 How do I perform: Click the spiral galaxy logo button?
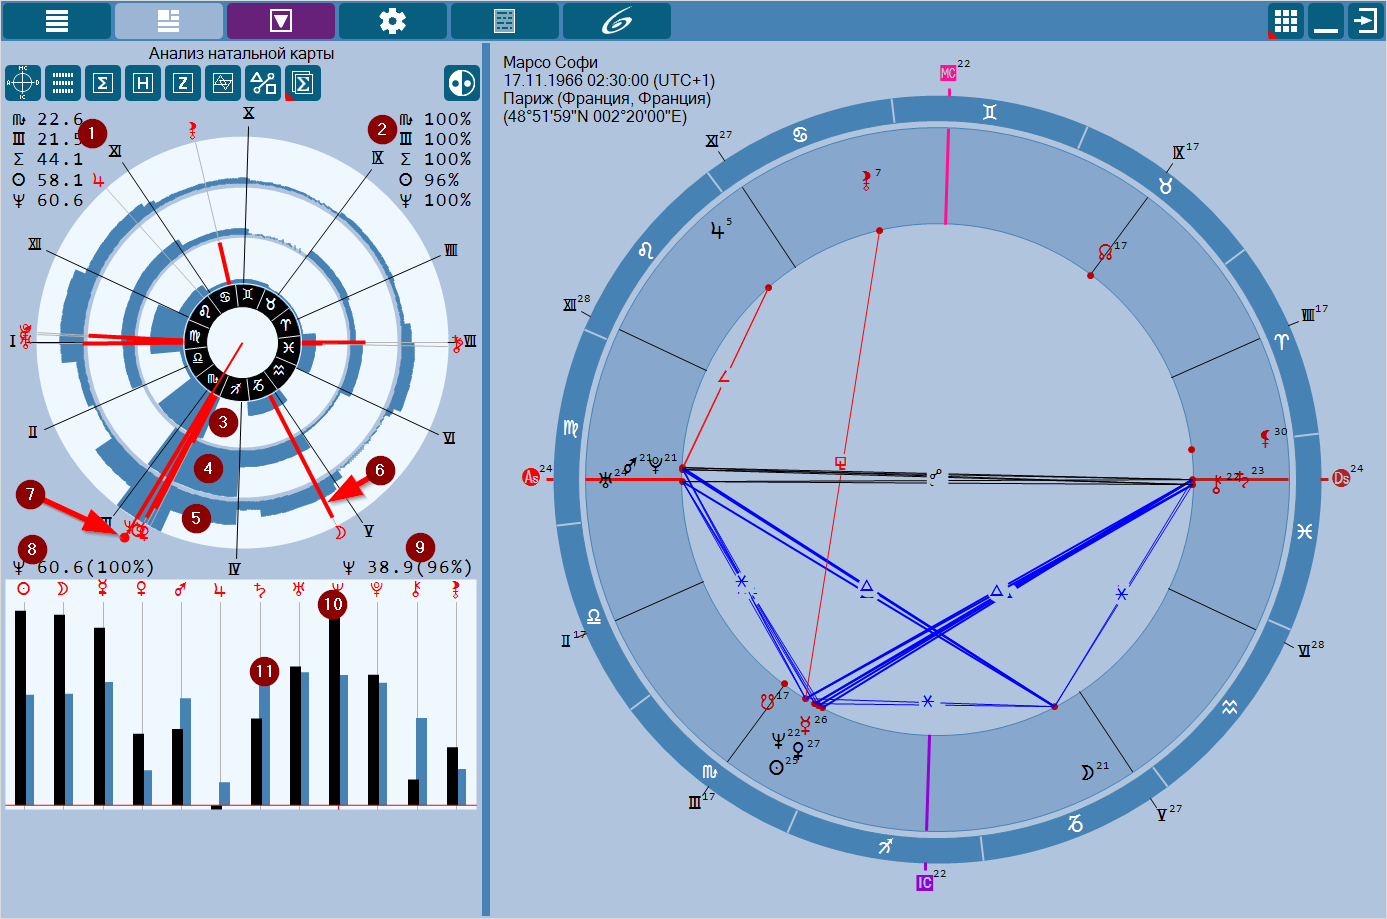(x=617, y=21)
